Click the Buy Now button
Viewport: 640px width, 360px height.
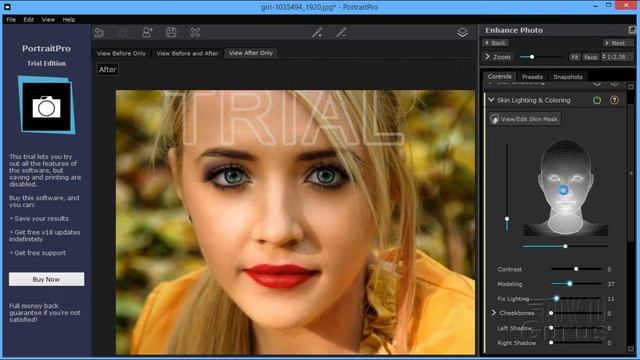(x=47, y=279)
